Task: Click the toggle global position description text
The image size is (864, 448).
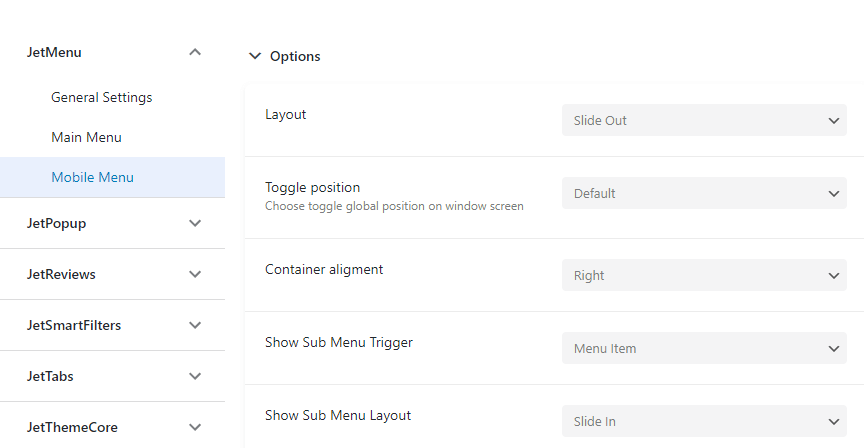Action: point(394,206)
